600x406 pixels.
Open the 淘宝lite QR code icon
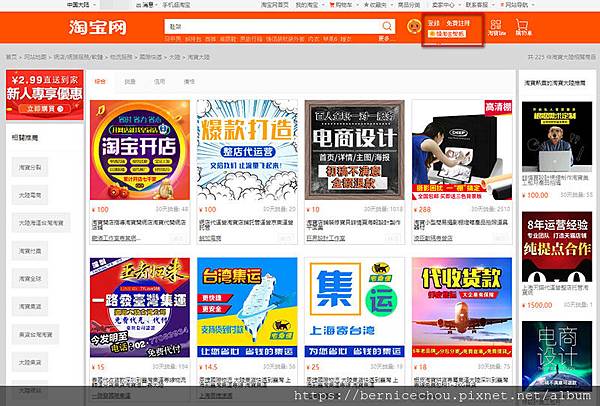click(496, 28)
